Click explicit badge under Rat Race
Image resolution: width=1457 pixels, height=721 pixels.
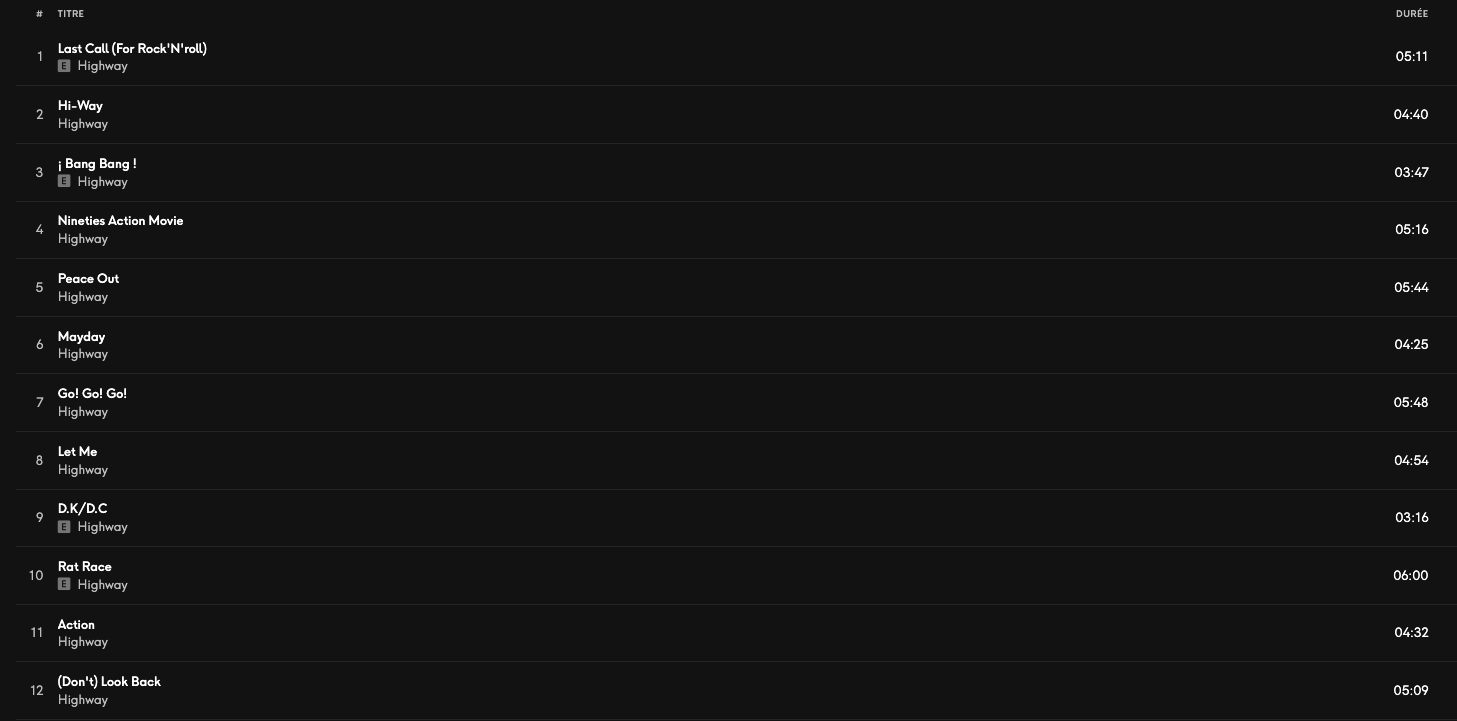pyautogui.click(x=64, y=585)
